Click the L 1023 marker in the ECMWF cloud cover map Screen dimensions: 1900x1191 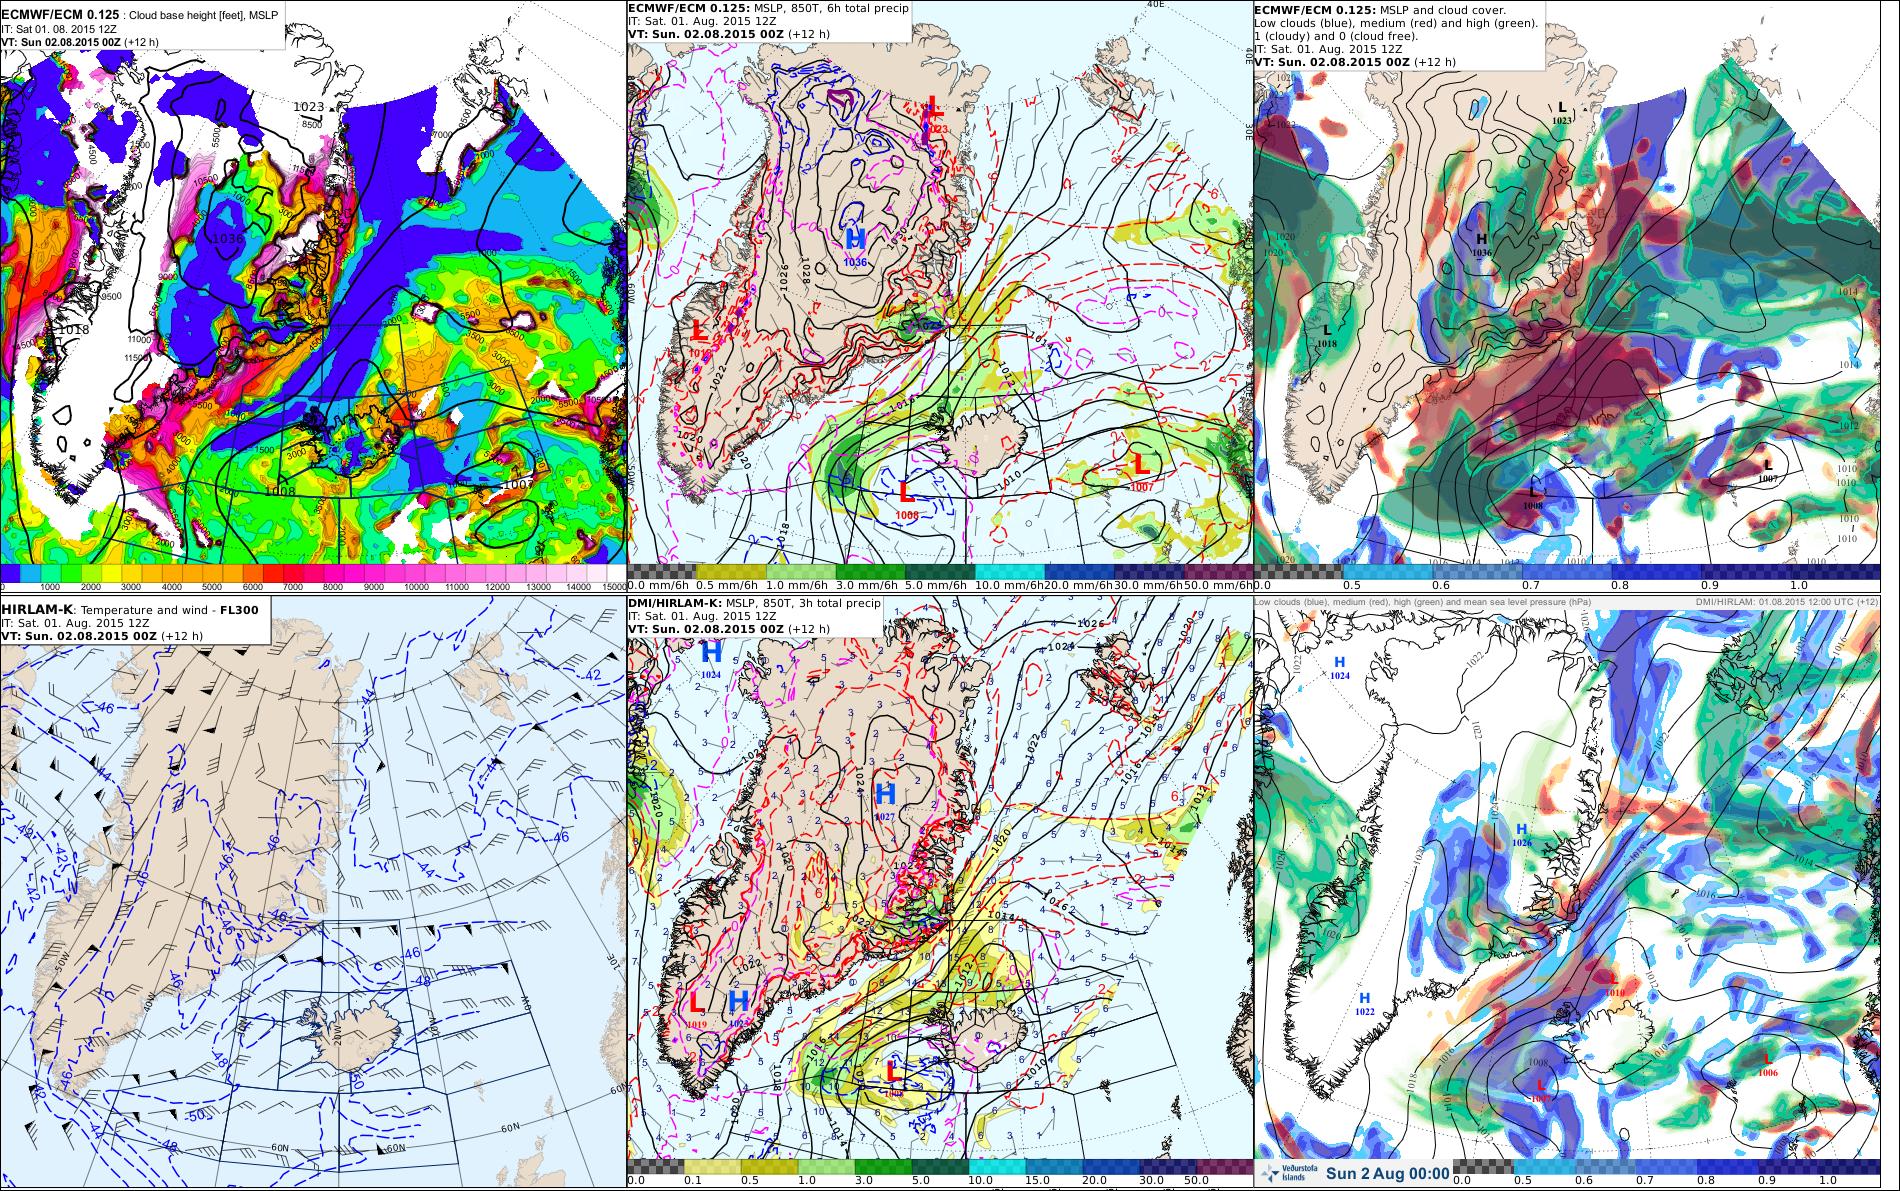(x=1562, y=112)
